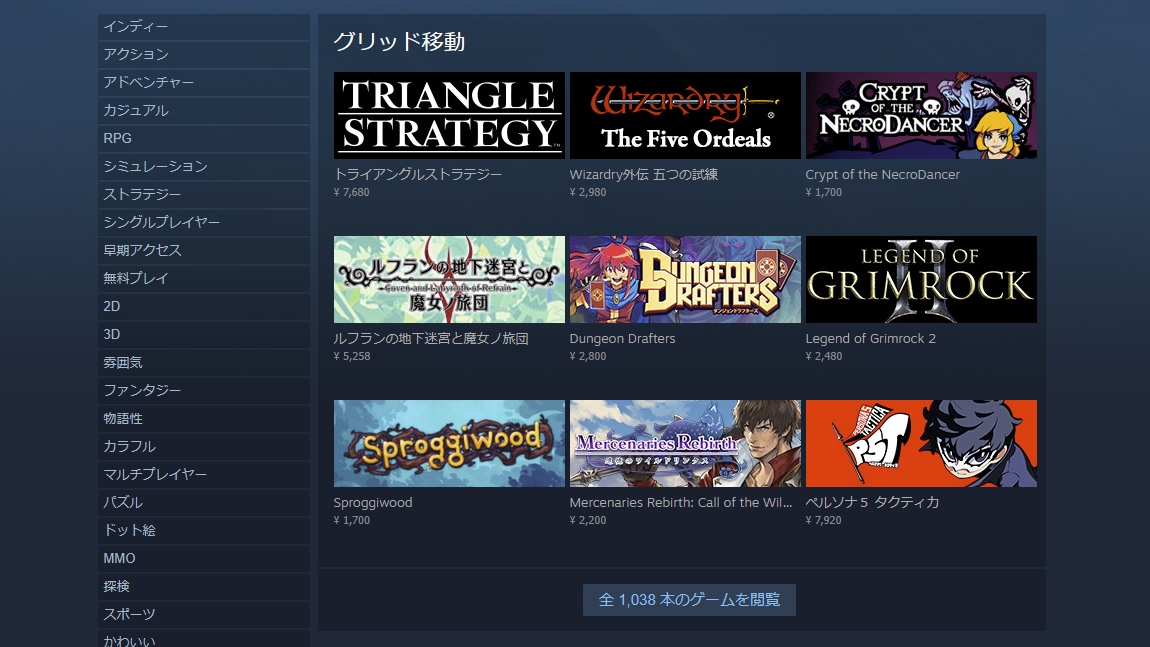Select the MMO tag in sidebar
1150x647 pixels.
click(204, 558)
